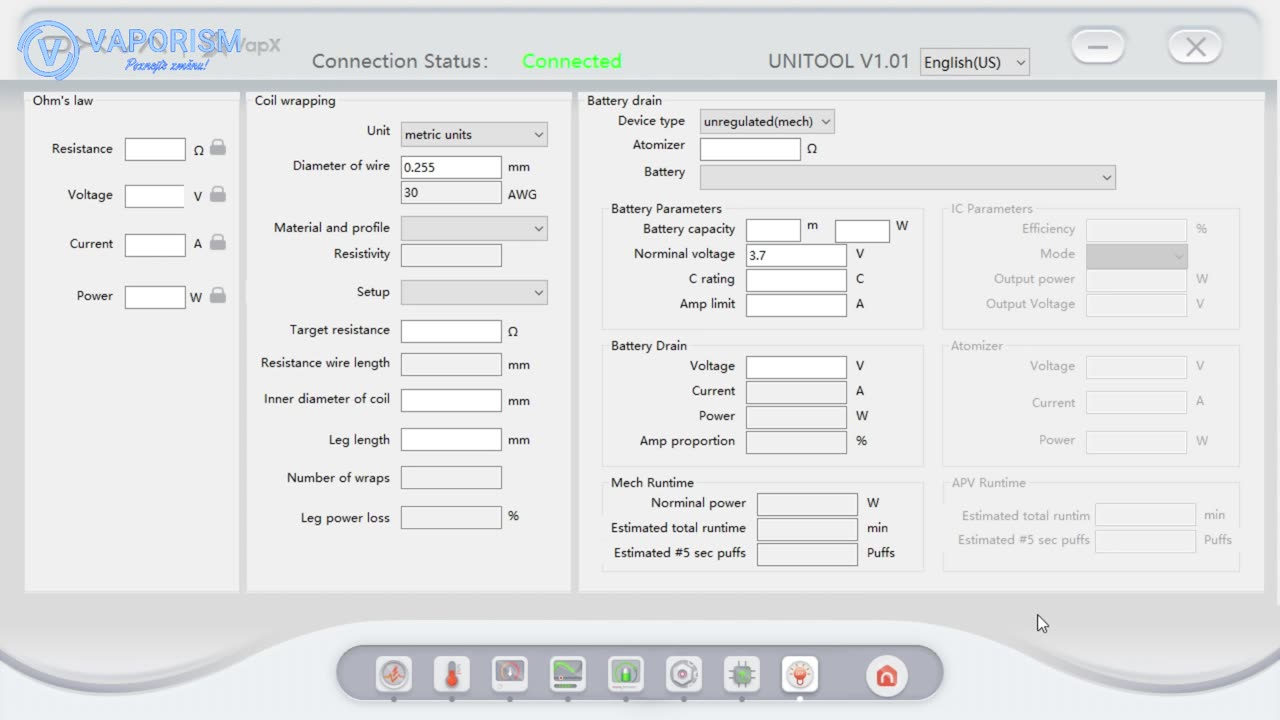Open the gauge with down arrow icon
The width and height of the screenshot is (1280, 720).
click(x=510, y=674)
